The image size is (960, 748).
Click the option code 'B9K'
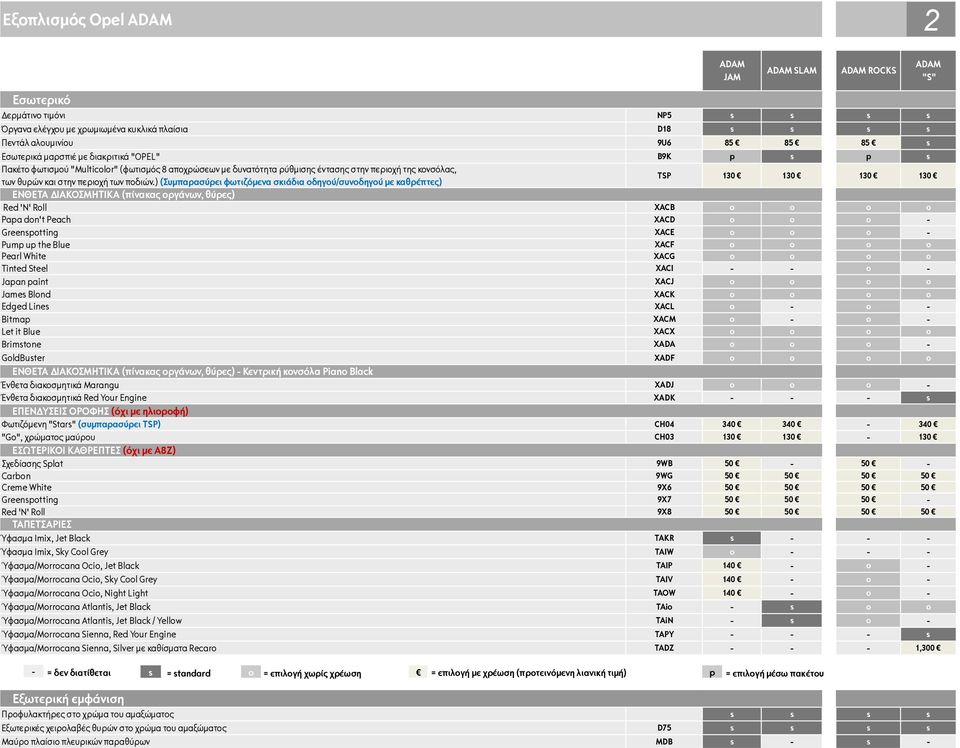point(664,156)
